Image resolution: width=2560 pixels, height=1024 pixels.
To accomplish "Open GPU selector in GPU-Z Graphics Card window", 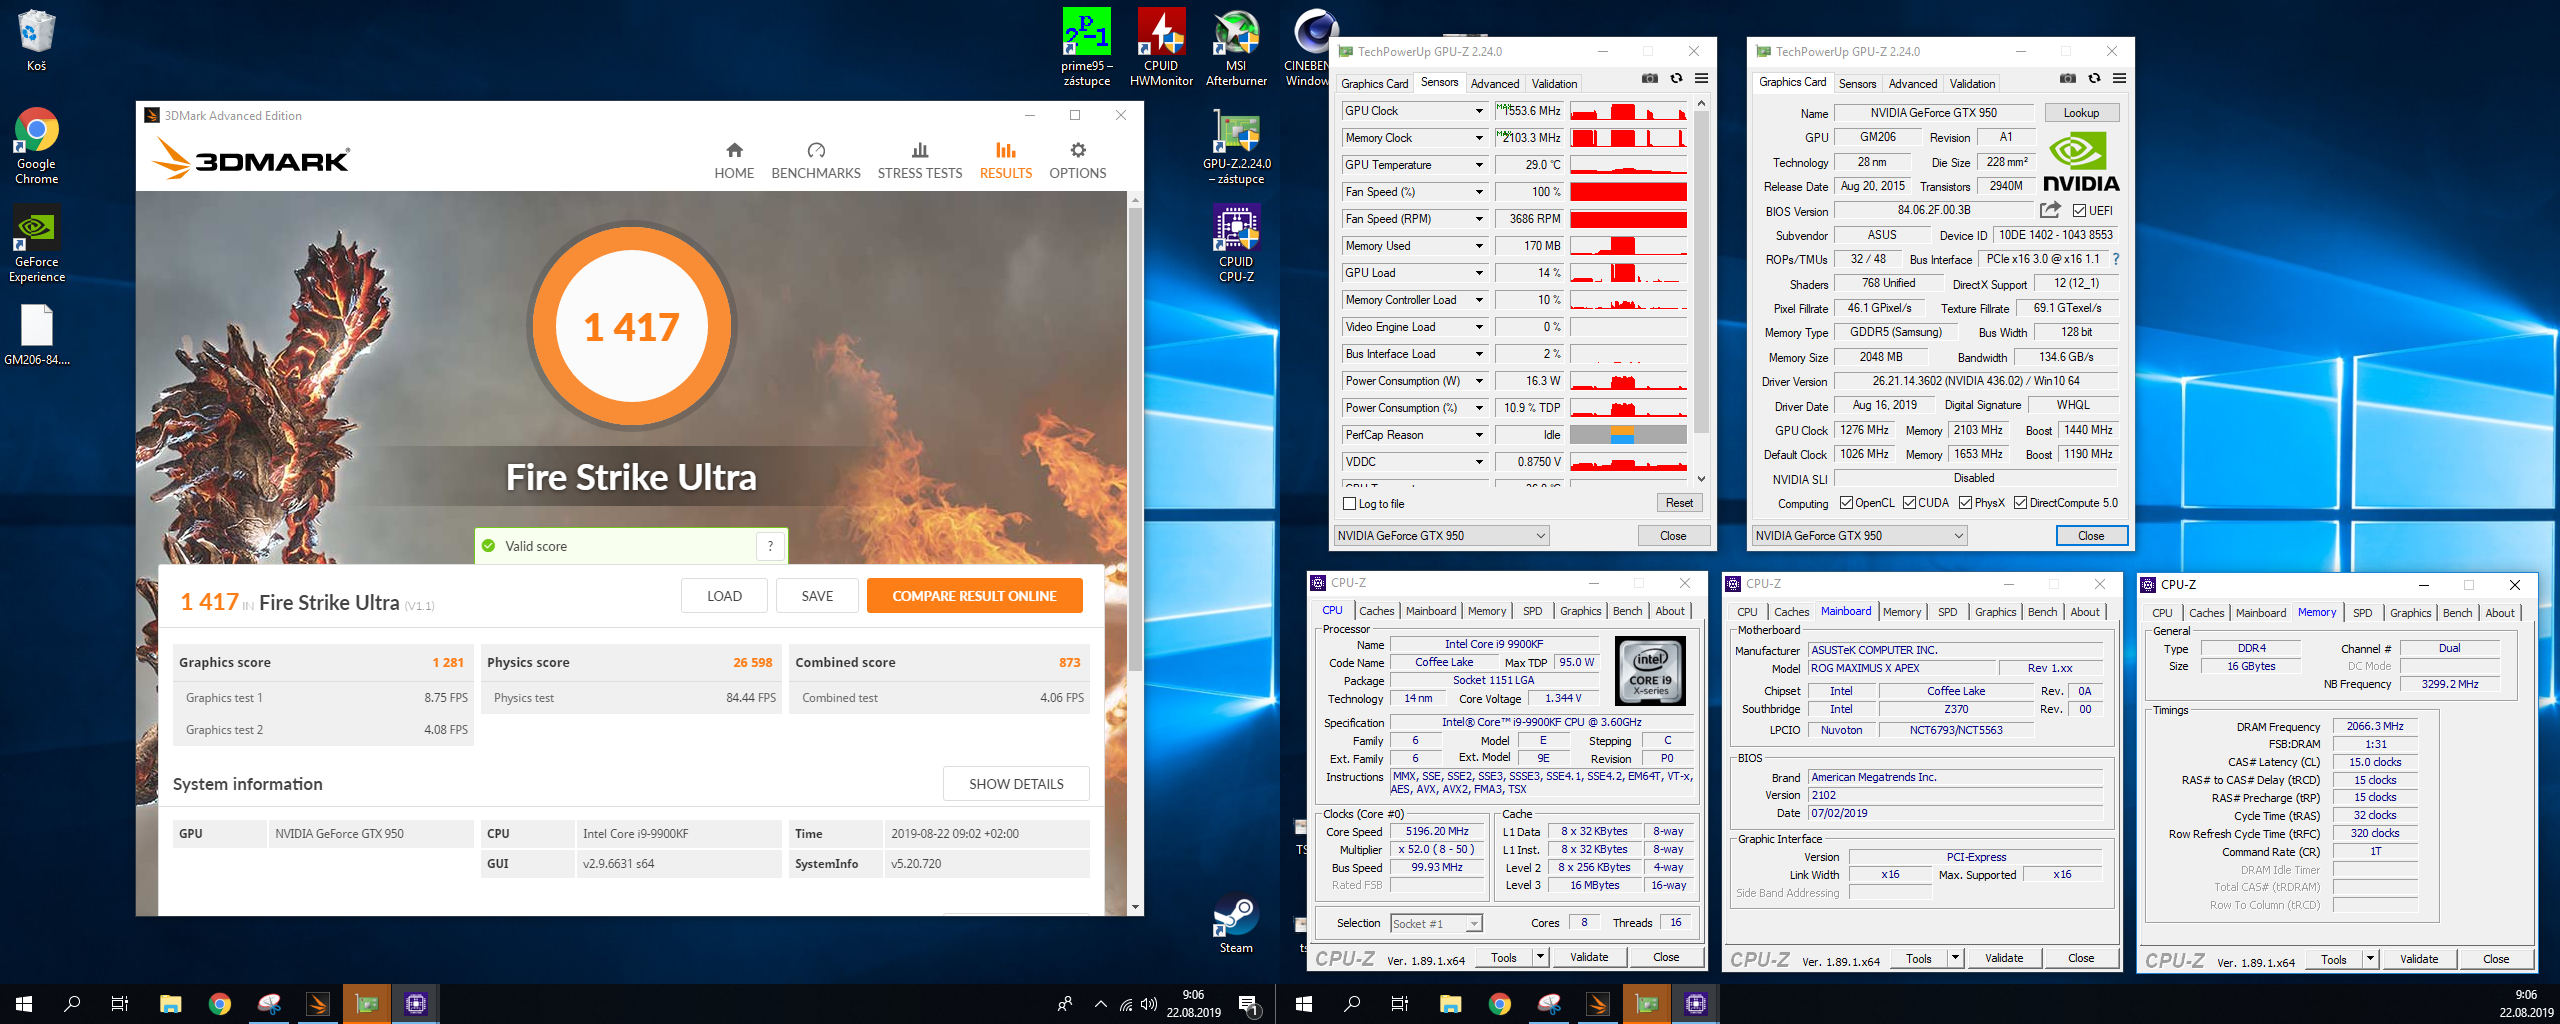I will tap(1859, 536).
